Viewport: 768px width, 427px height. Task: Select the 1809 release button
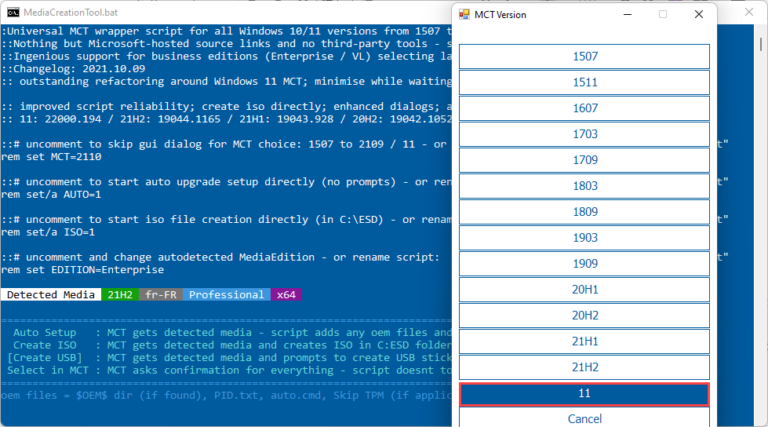tap(585, 212)
